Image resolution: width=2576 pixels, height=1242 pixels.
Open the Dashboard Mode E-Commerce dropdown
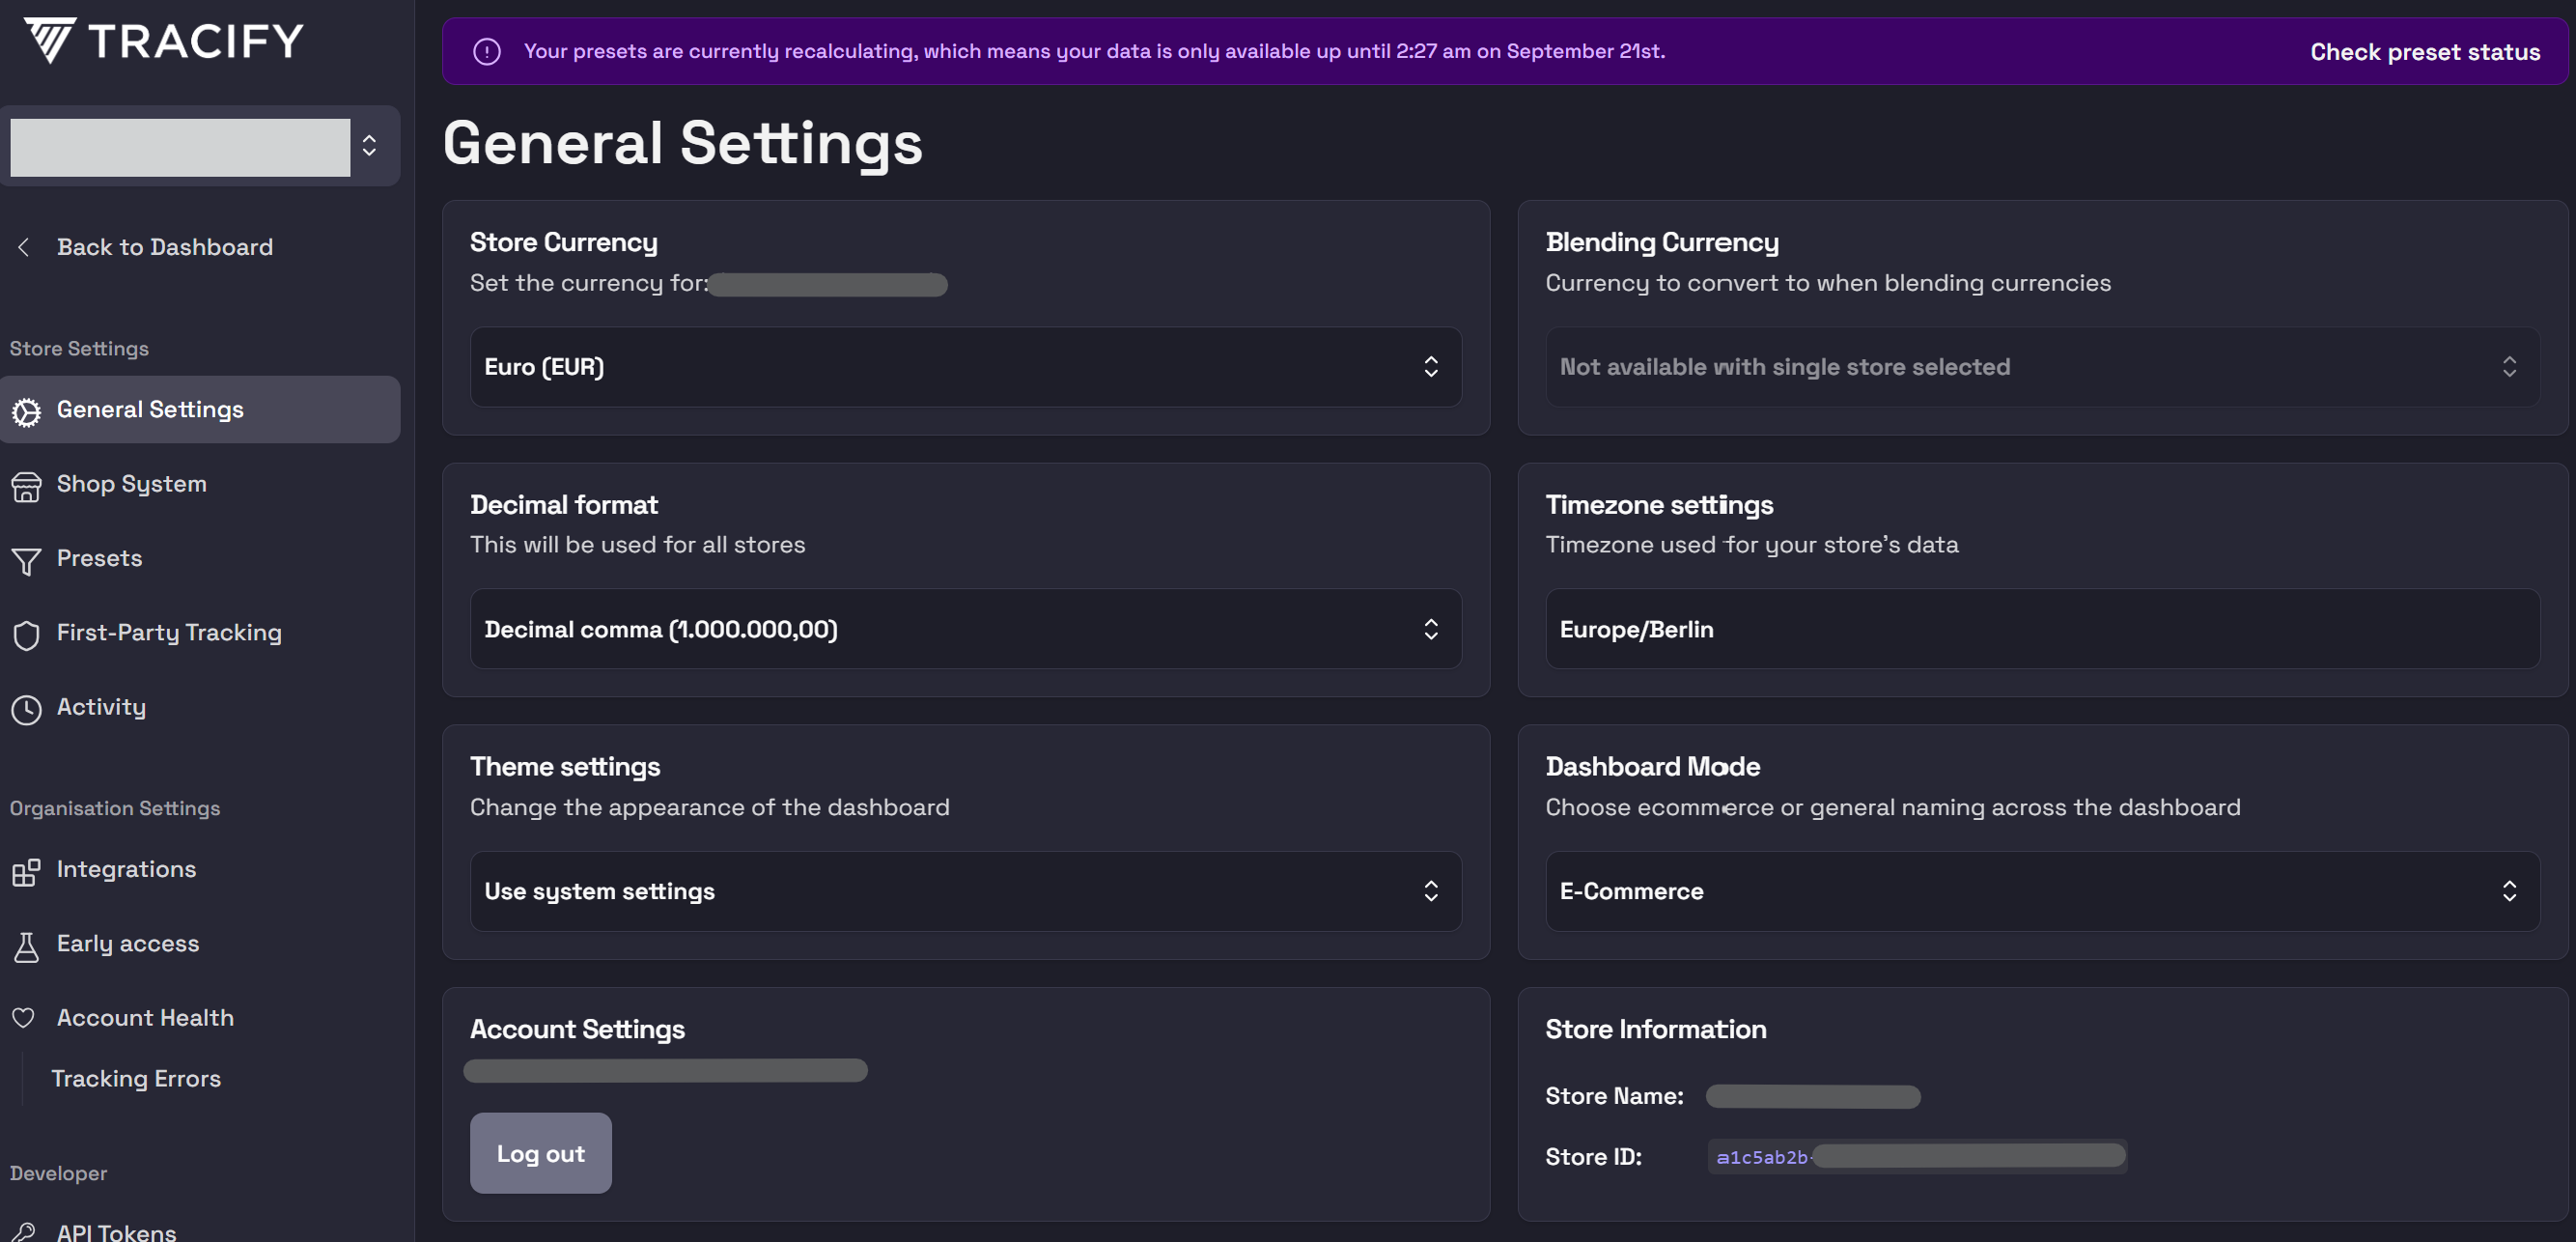tap(2041, 891)
